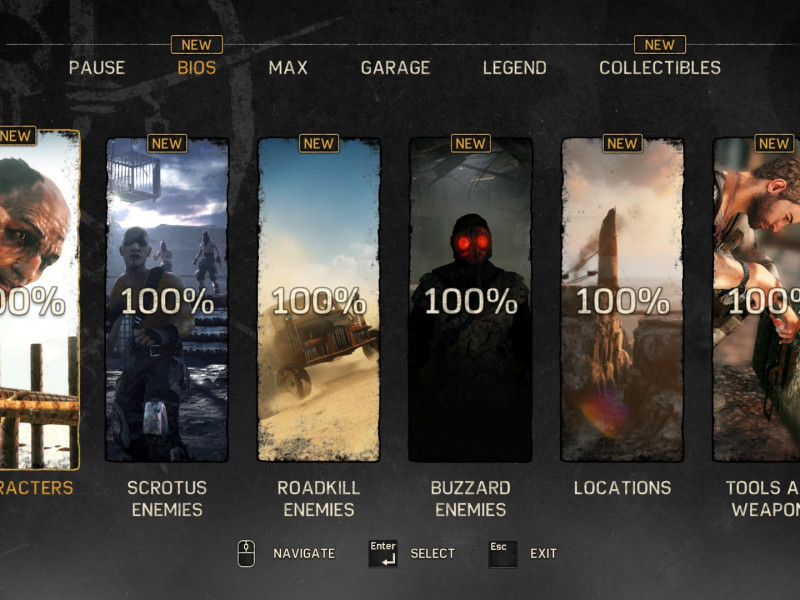
Task: Click NEW badge on Buzzard Enemies card
Action: pos(470,143)
